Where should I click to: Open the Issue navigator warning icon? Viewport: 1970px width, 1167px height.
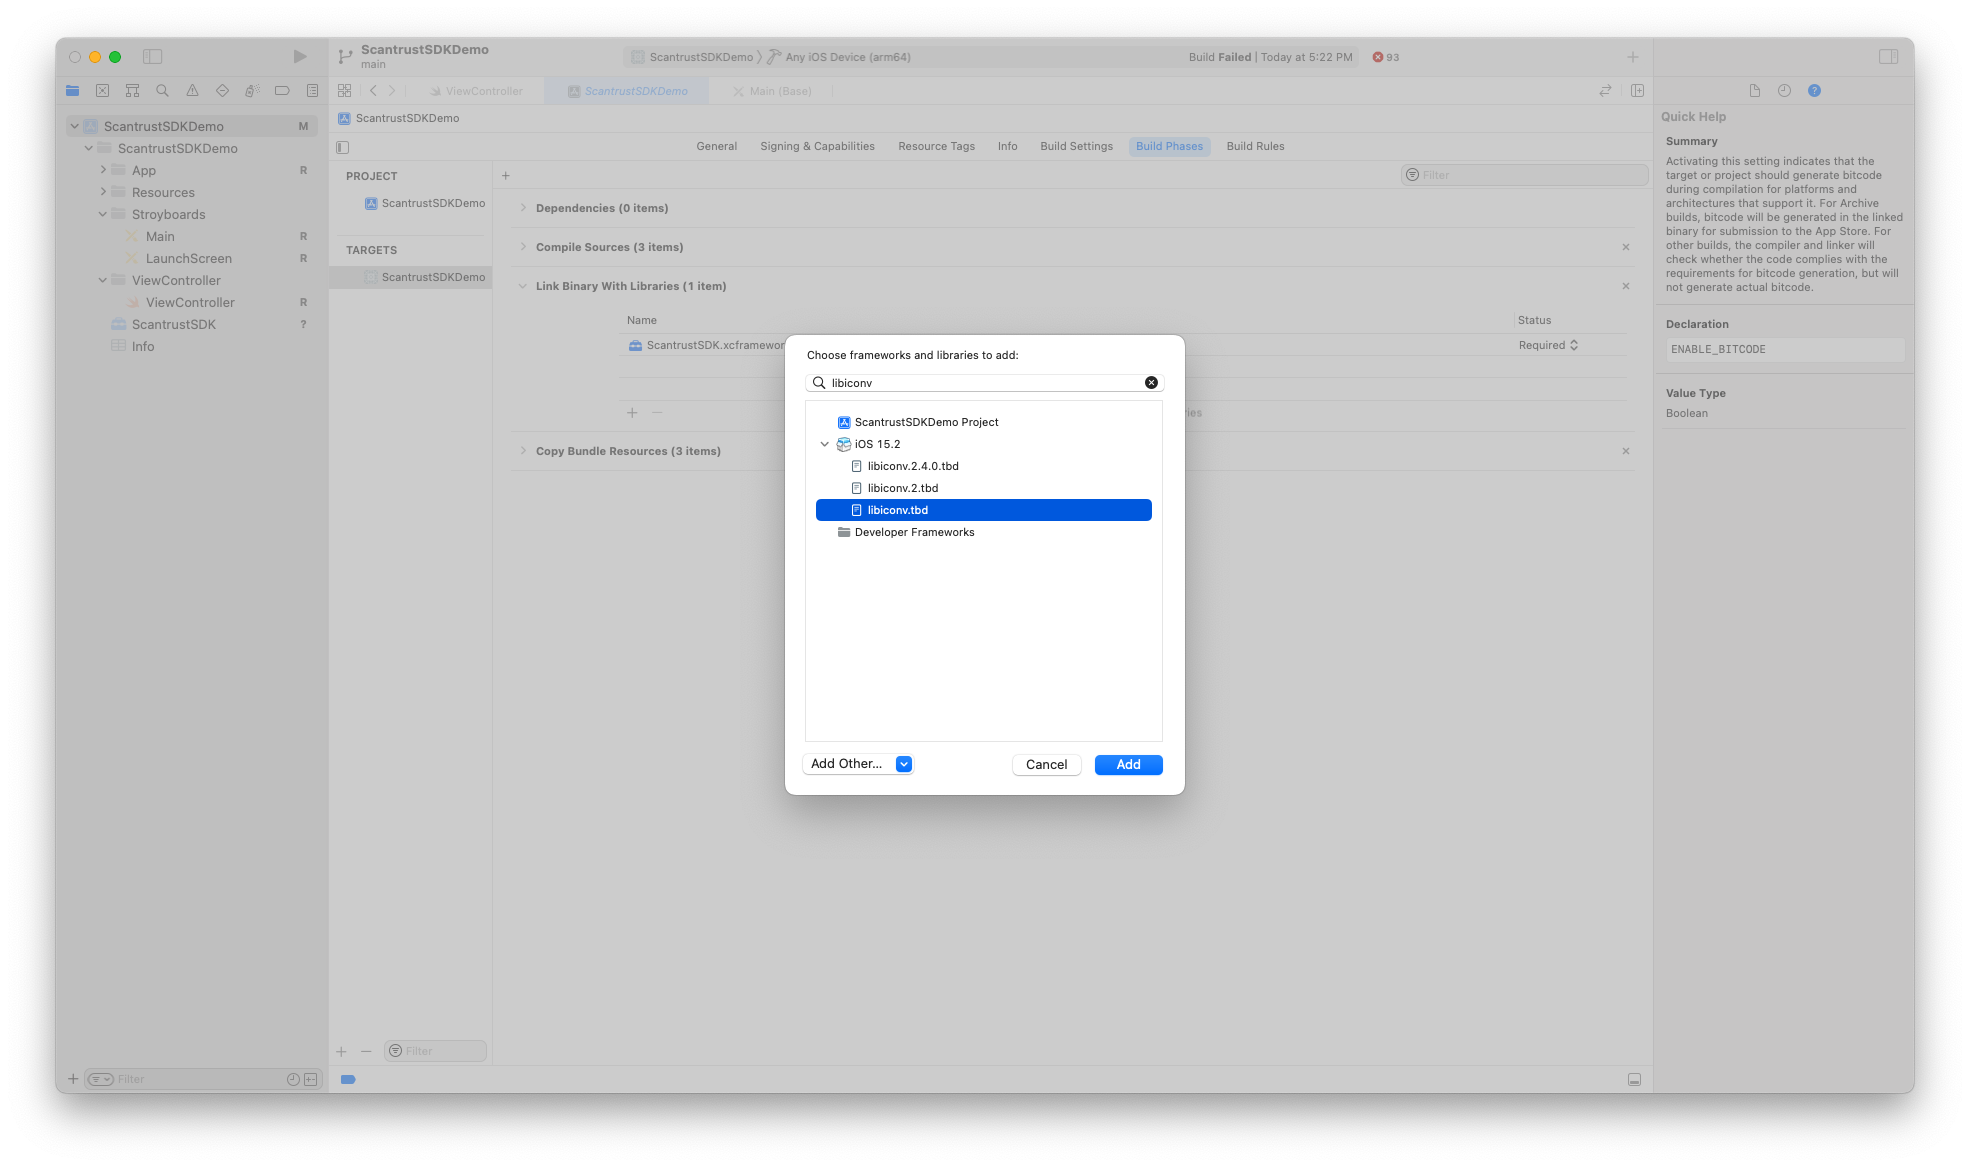tap(192, 91)
